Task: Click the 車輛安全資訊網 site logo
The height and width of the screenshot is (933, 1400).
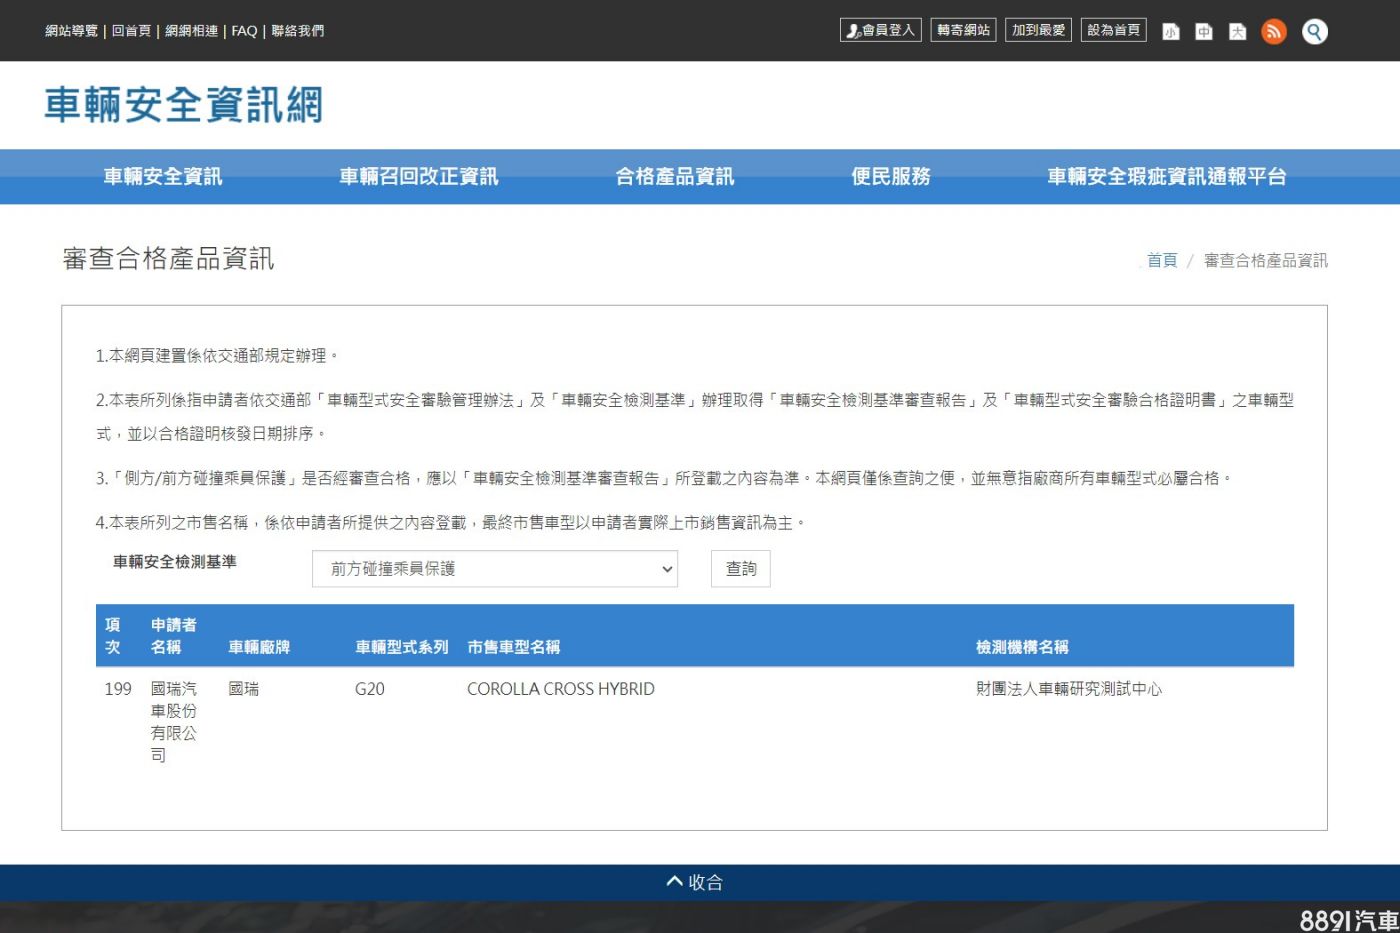Action: (x=183, y=105)
